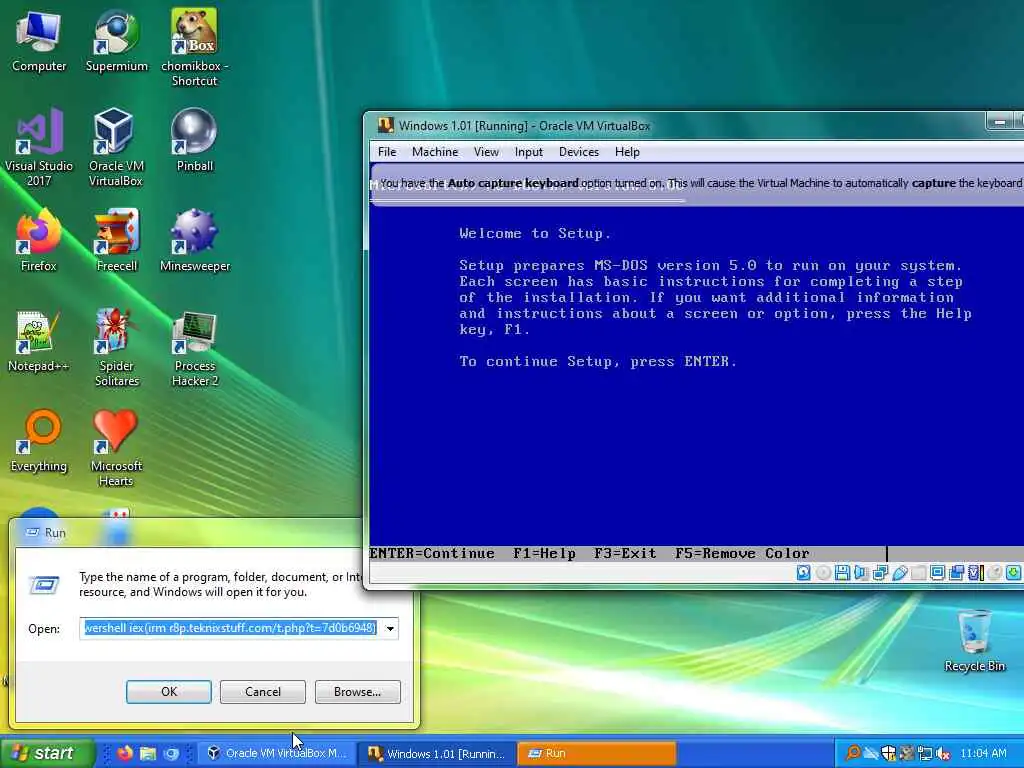The height and width of the screenshot is (768, 1024).
Task: Click the Auto capture keyboard notification banner
Action: point(697,184)
